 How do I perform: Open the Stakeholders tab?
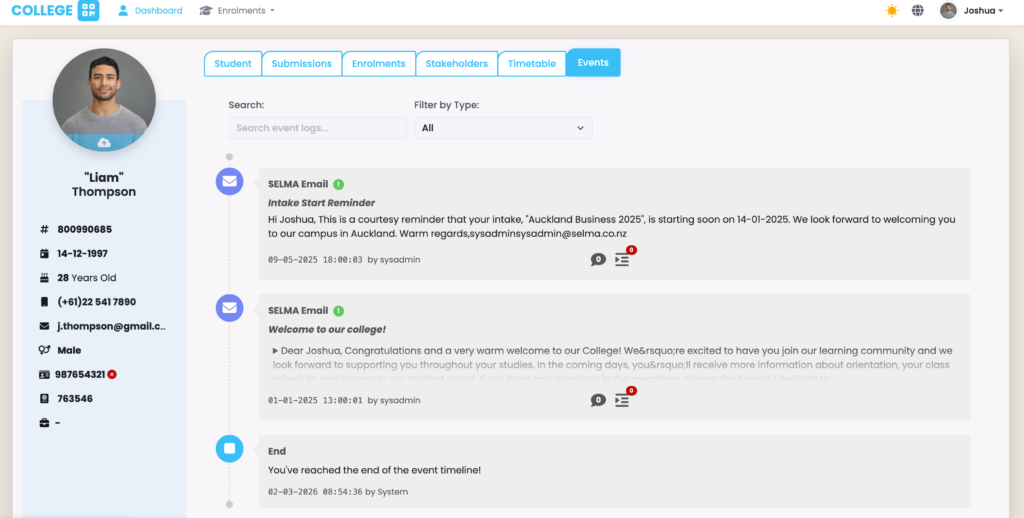click(x=456, y=63)
